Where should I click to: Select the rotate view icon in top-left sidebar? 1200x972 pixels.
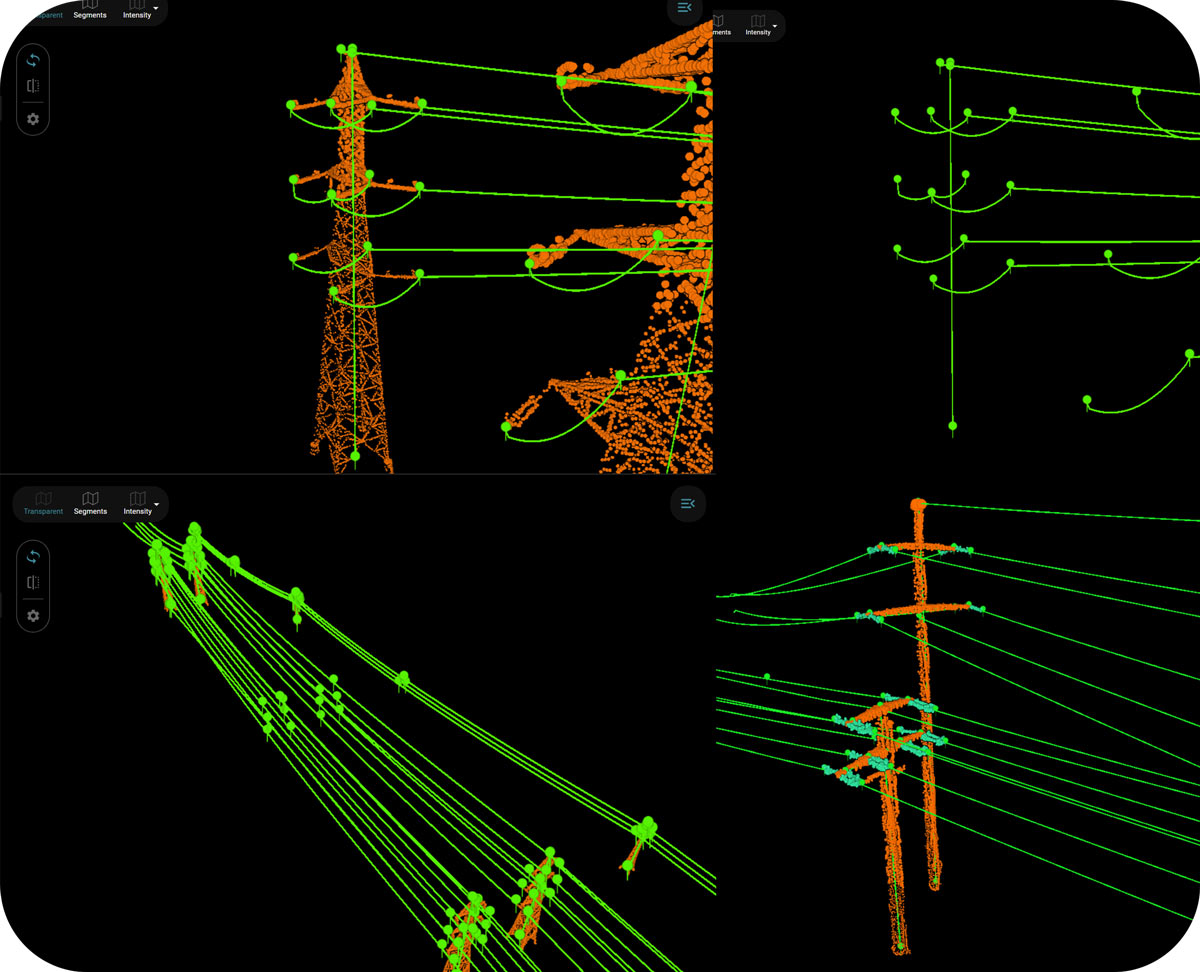(33, 60)
